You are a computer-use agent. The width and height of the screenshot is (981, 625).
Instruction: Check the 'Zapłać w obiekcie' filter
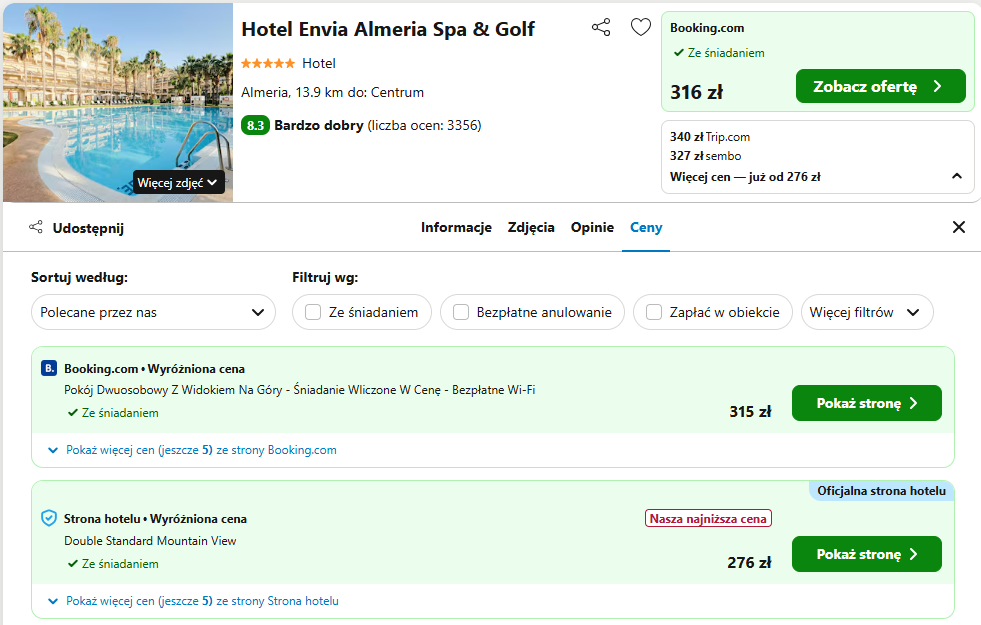tap(654, 312)
